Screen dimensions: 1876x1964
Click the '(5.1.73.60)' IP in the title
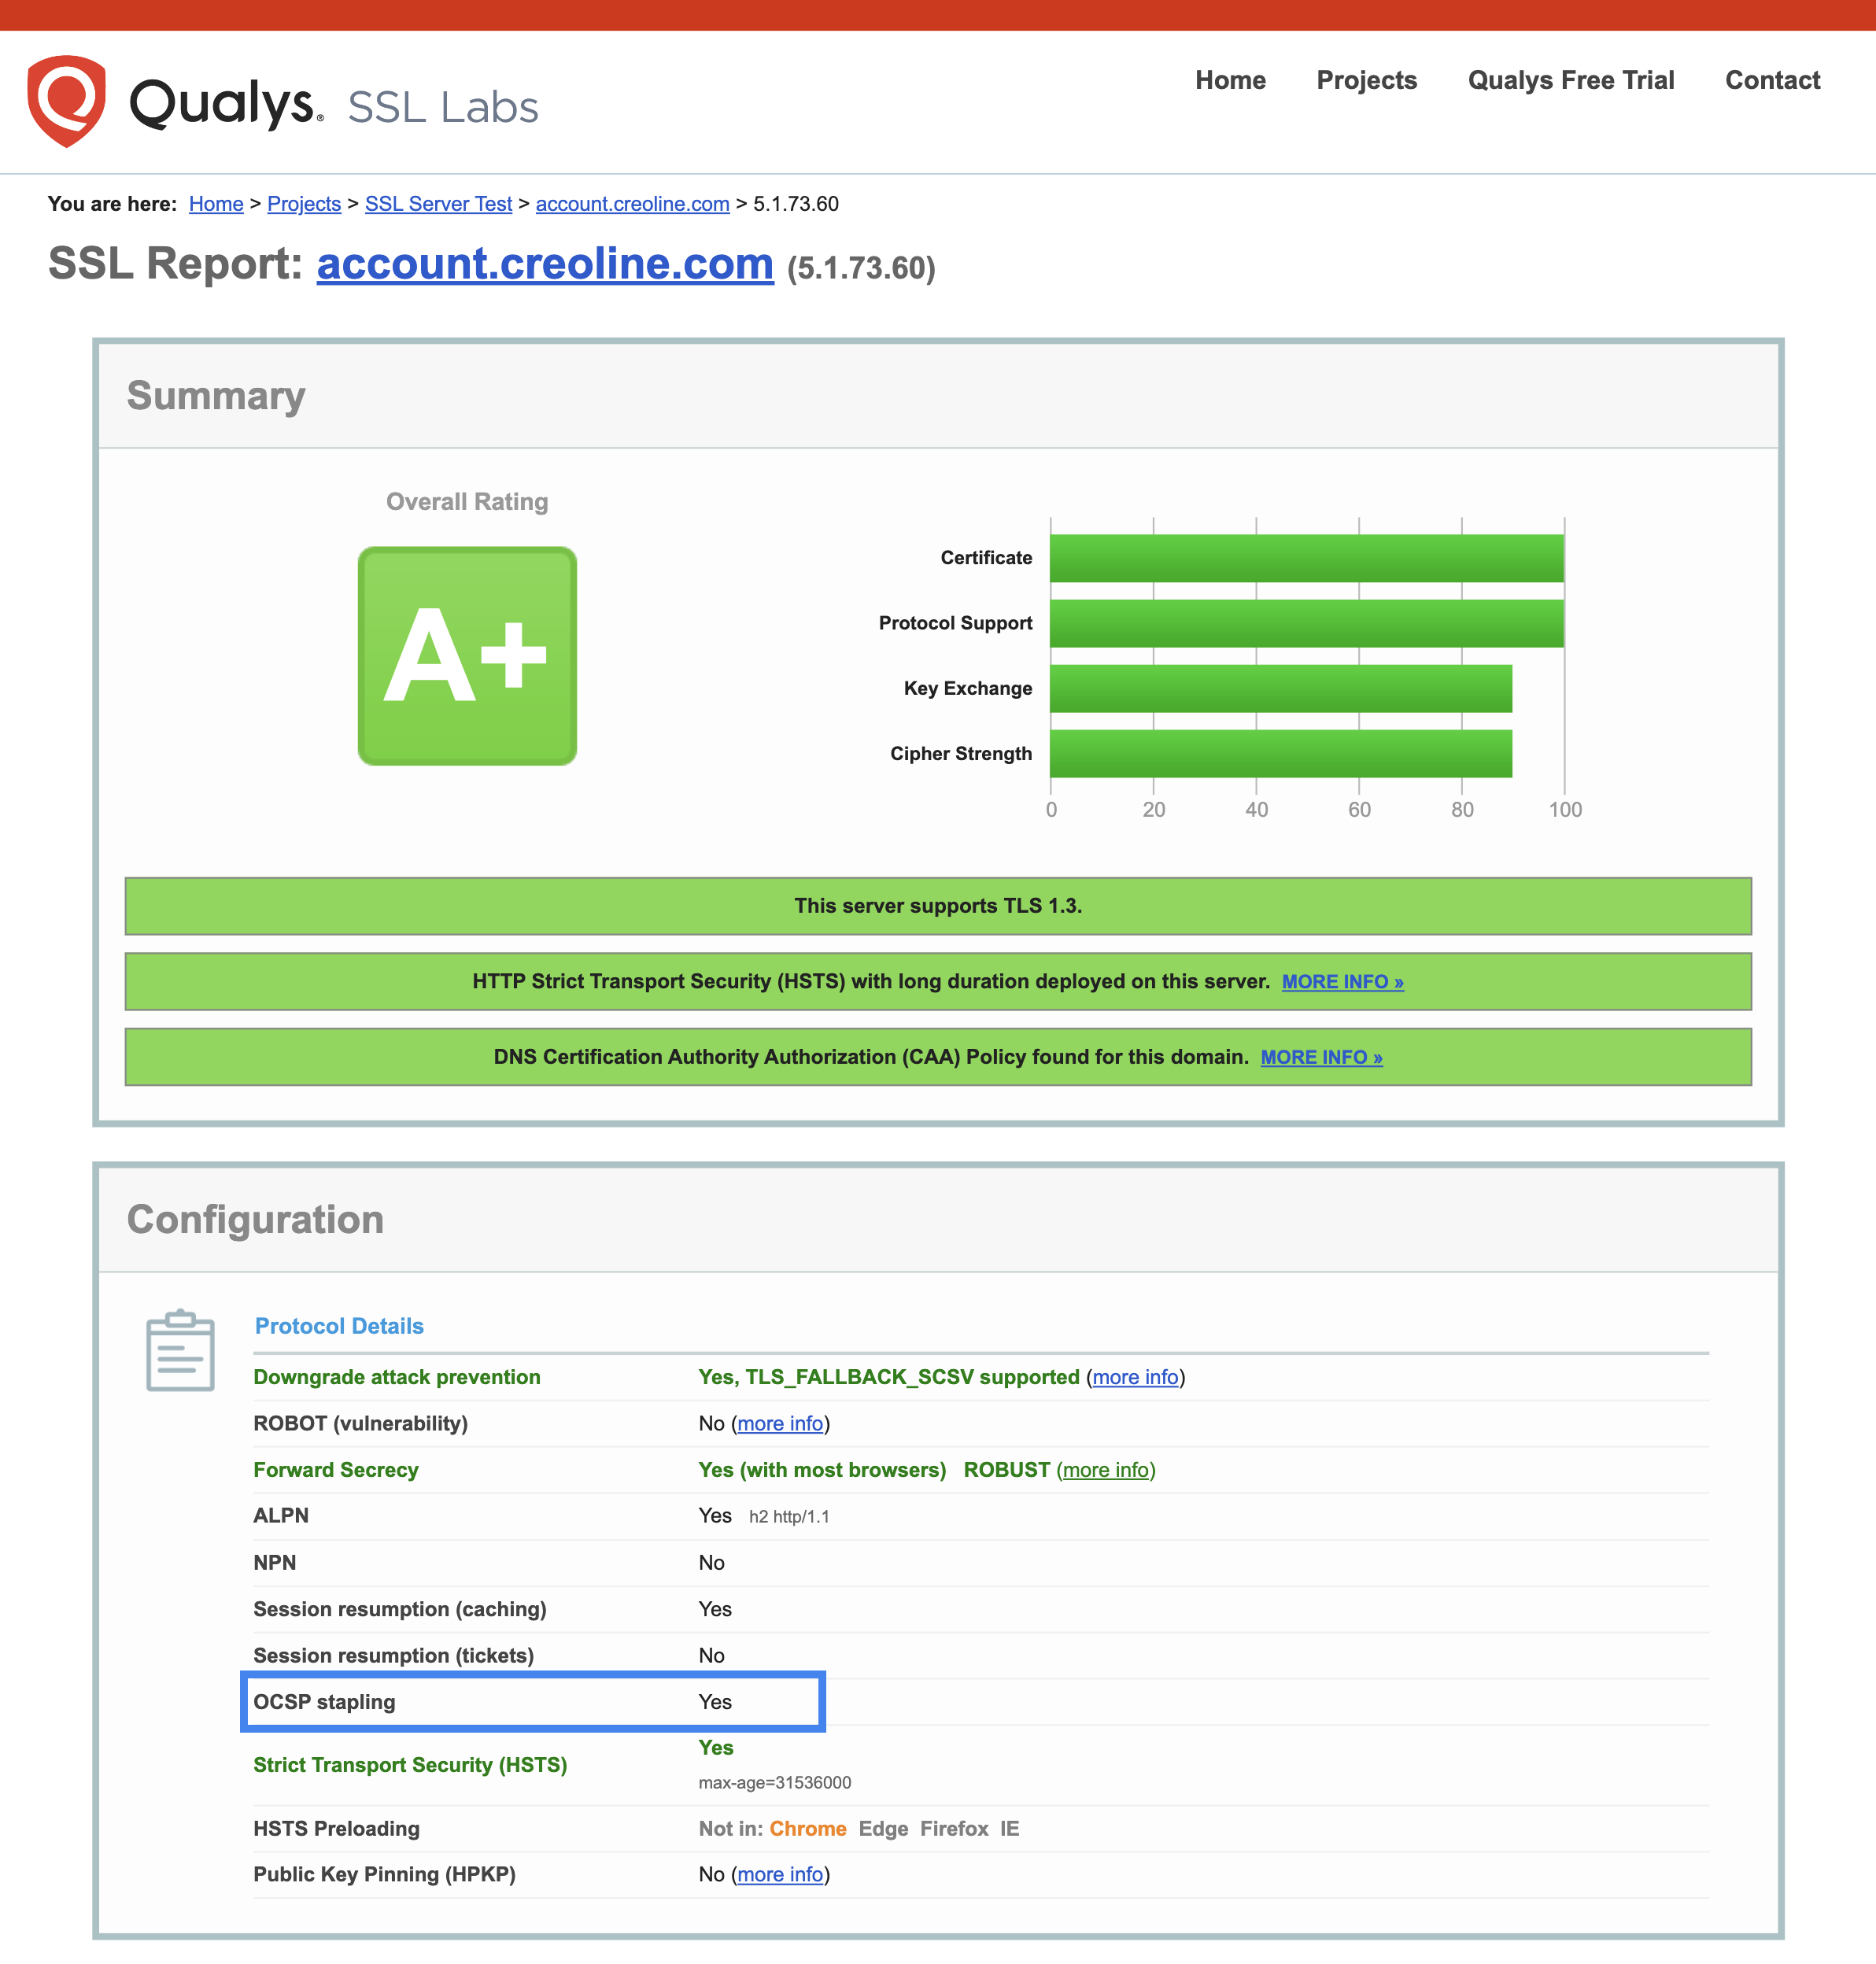pyautogui.click(x=861, y=269)
